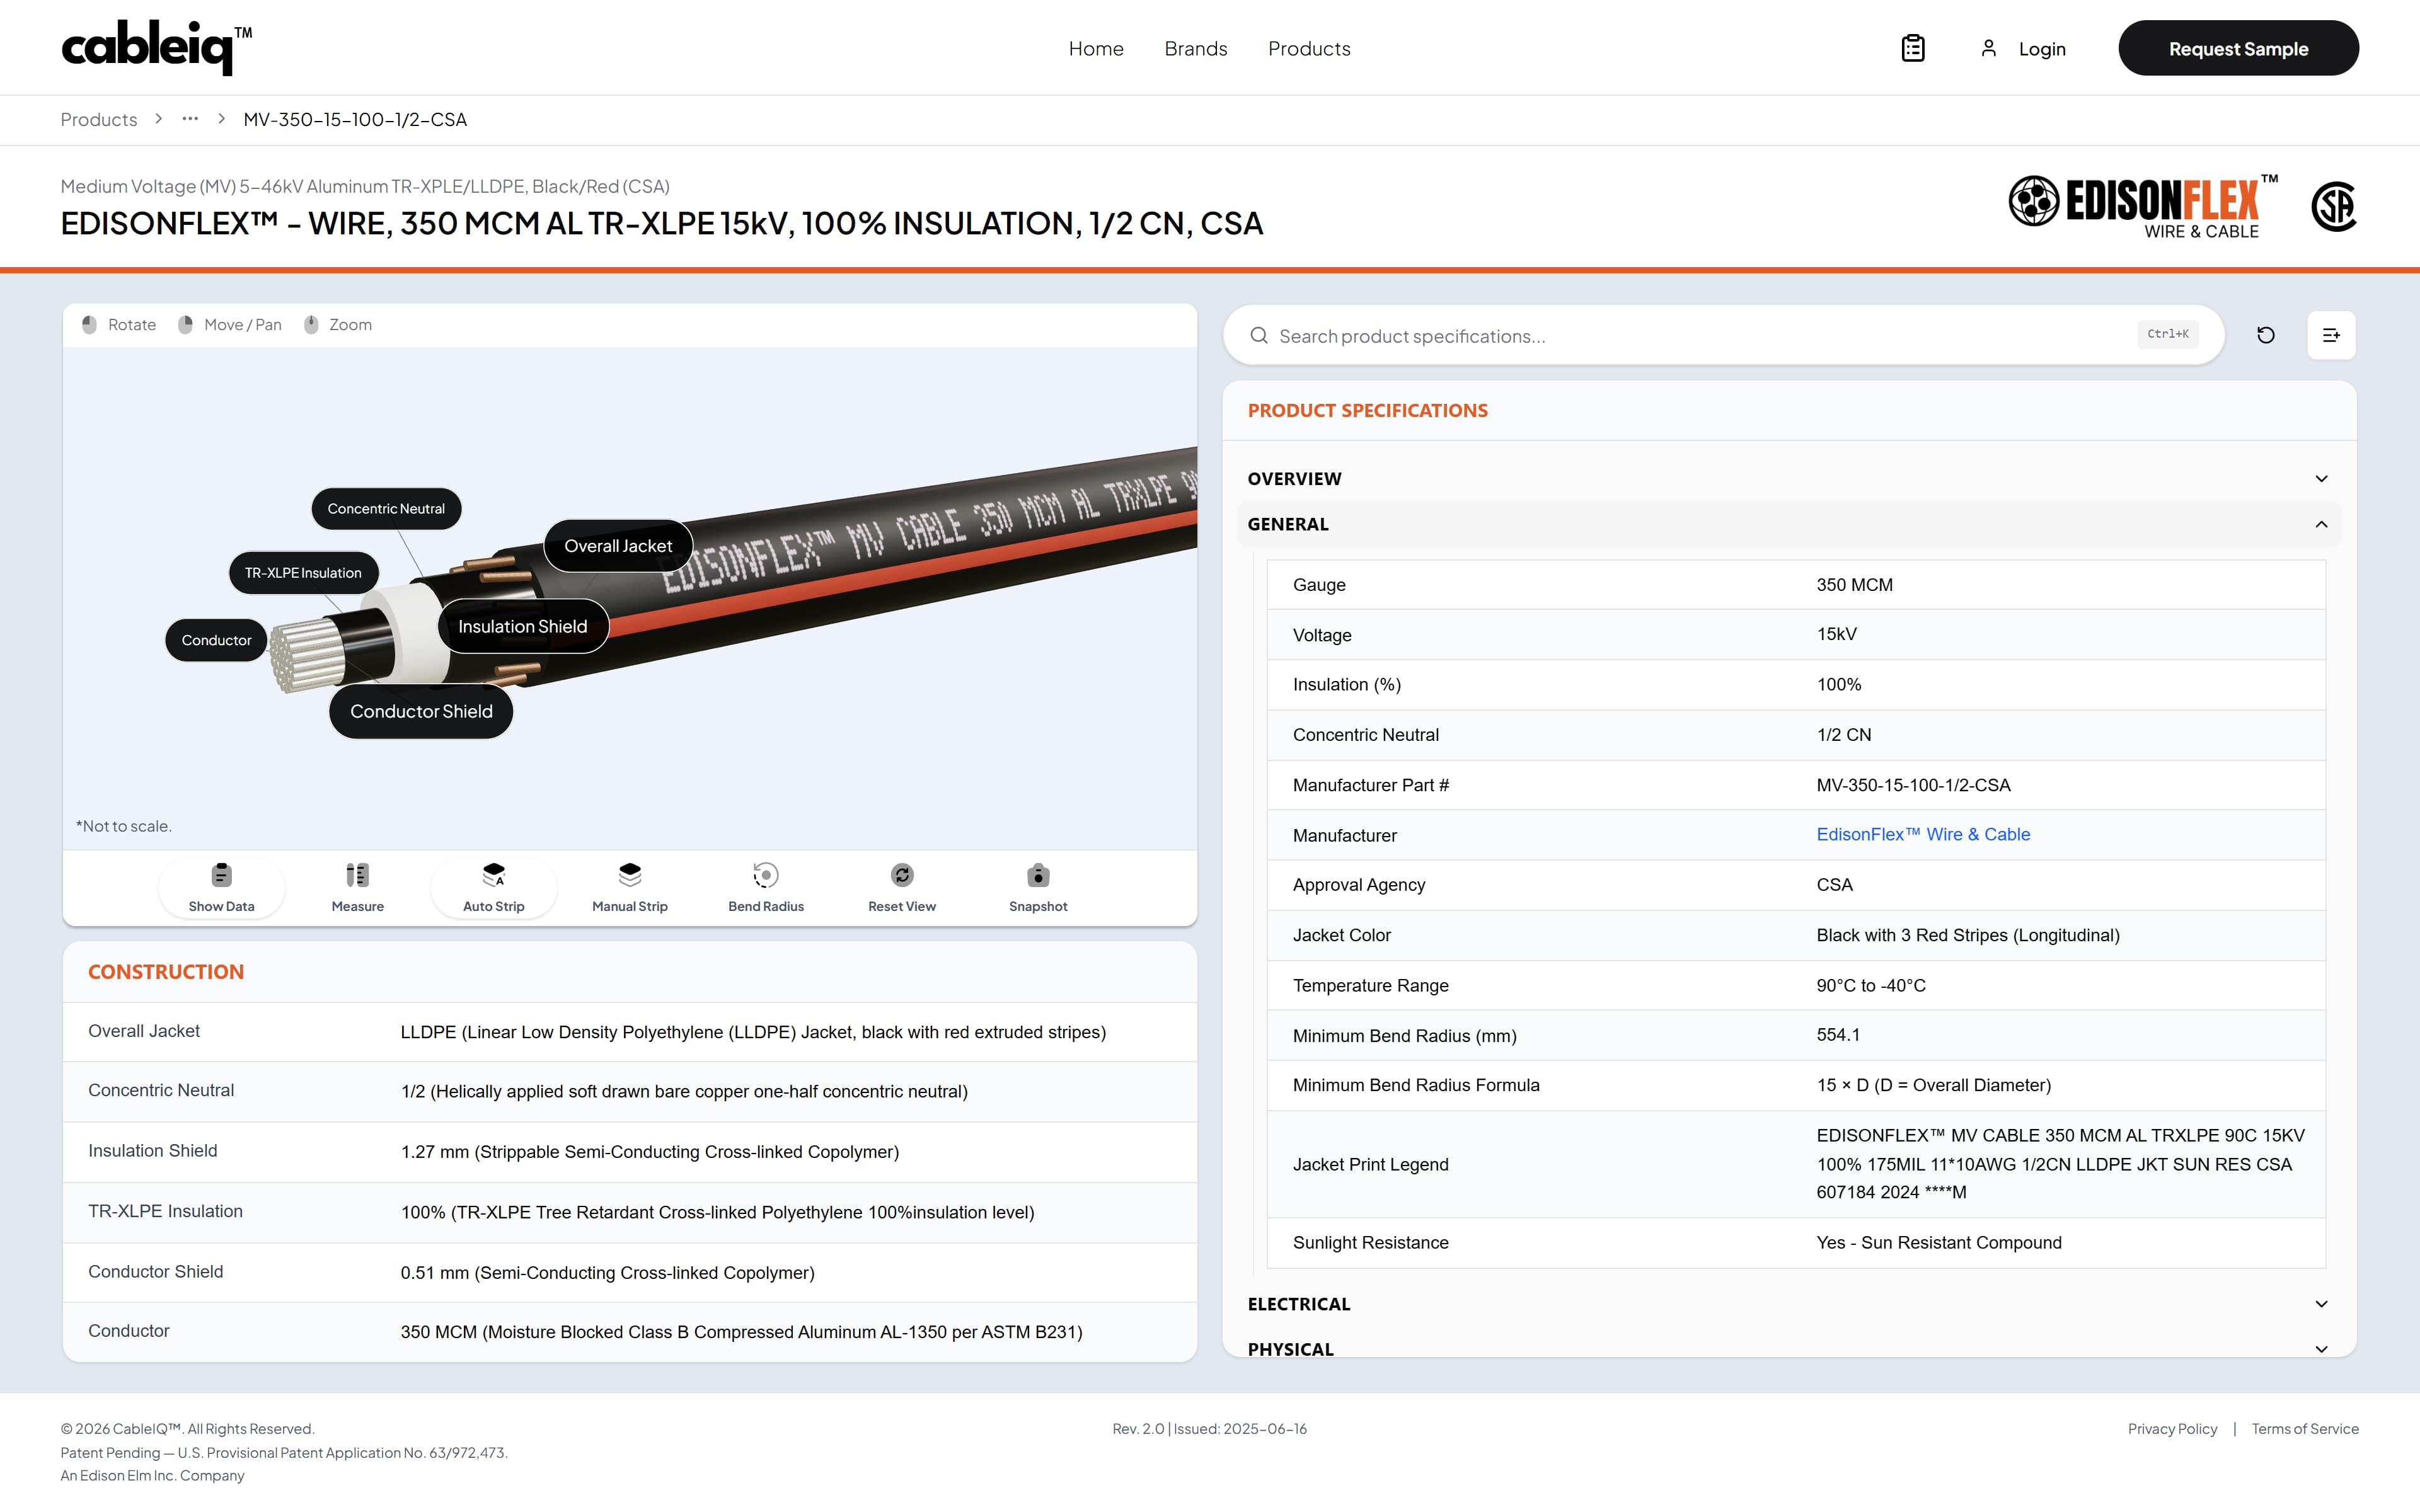
Task: Click the Conductor Shield 0.51 mm description
Action: (607, 1272)
